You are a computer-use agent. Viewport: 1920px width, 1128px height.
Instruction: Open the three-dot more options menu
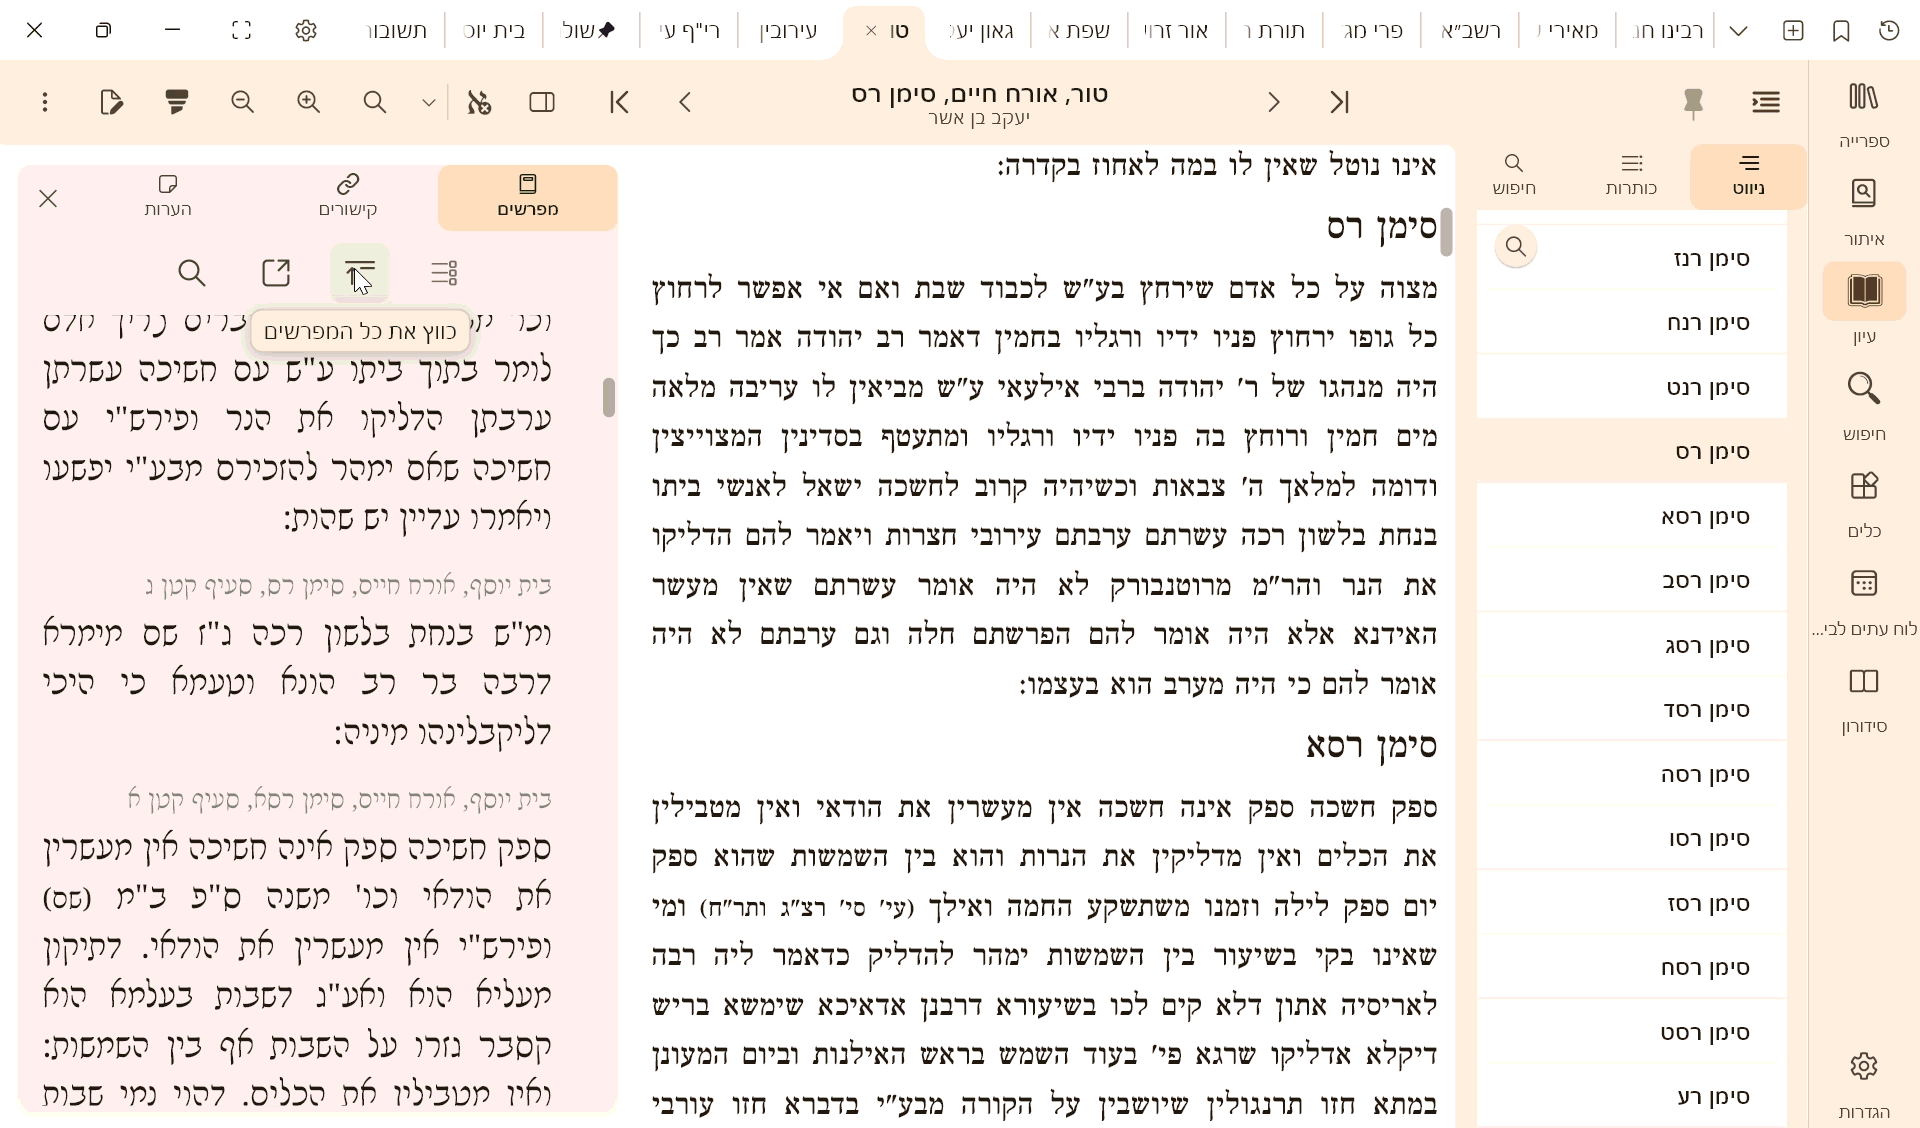click(45, 102)
